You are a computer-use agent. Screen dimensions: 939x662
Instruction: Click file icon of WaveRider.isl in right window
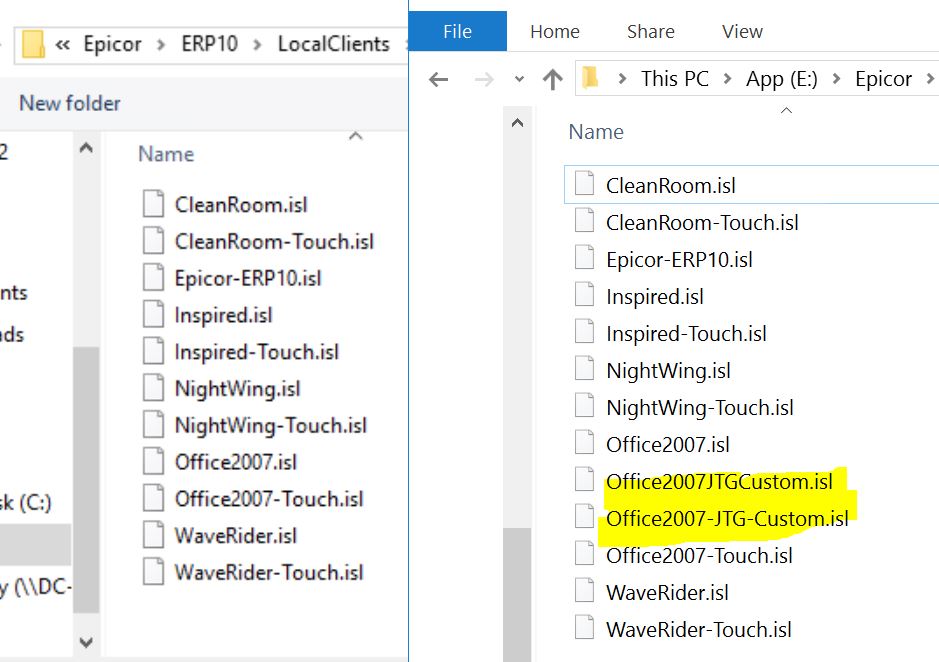584,591
